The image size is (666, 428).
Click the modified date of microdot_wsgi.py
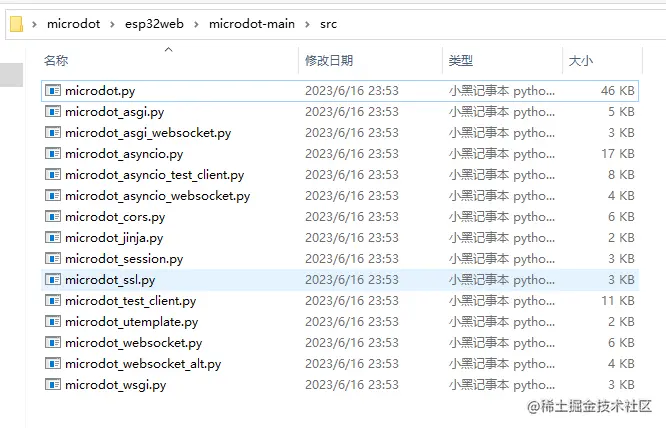[x=352, y=384]
